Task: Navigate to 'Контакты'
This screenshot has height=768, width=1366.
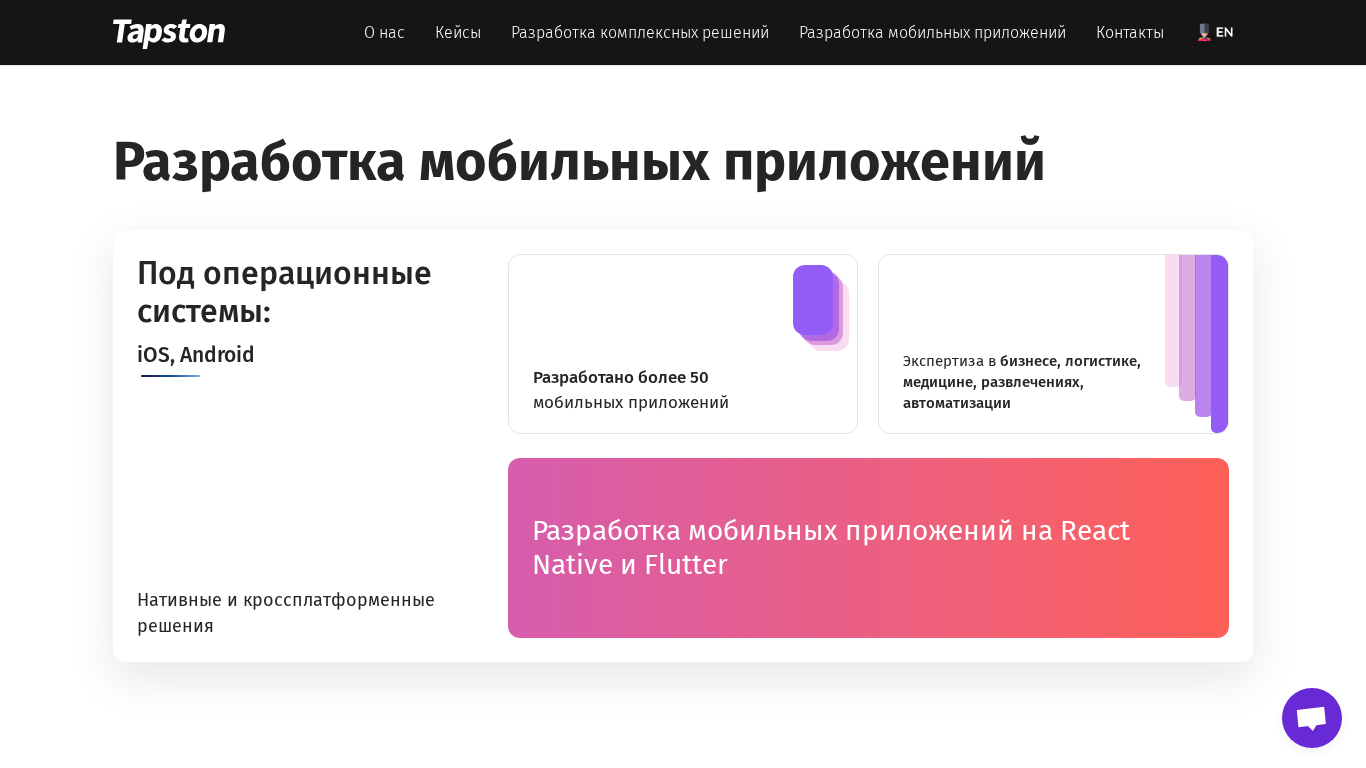Action: coord(1130,33)
